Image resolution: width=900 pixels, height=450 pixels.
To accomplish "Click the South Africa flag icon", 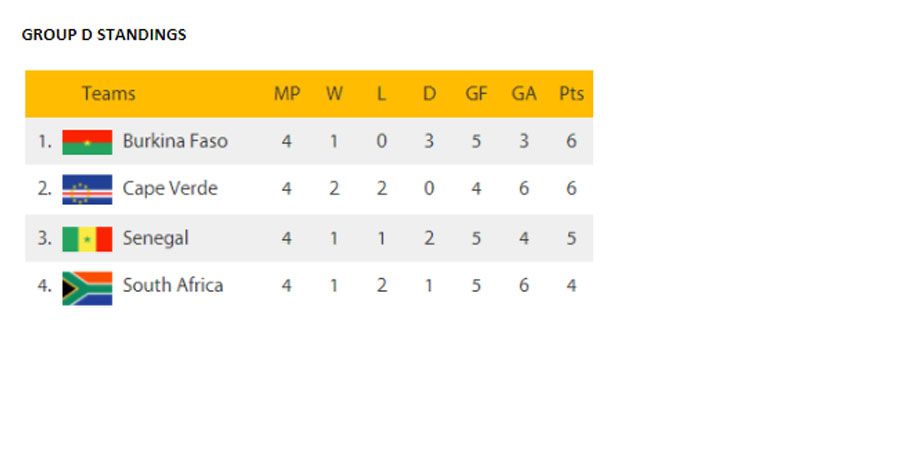I will [87, 286].
